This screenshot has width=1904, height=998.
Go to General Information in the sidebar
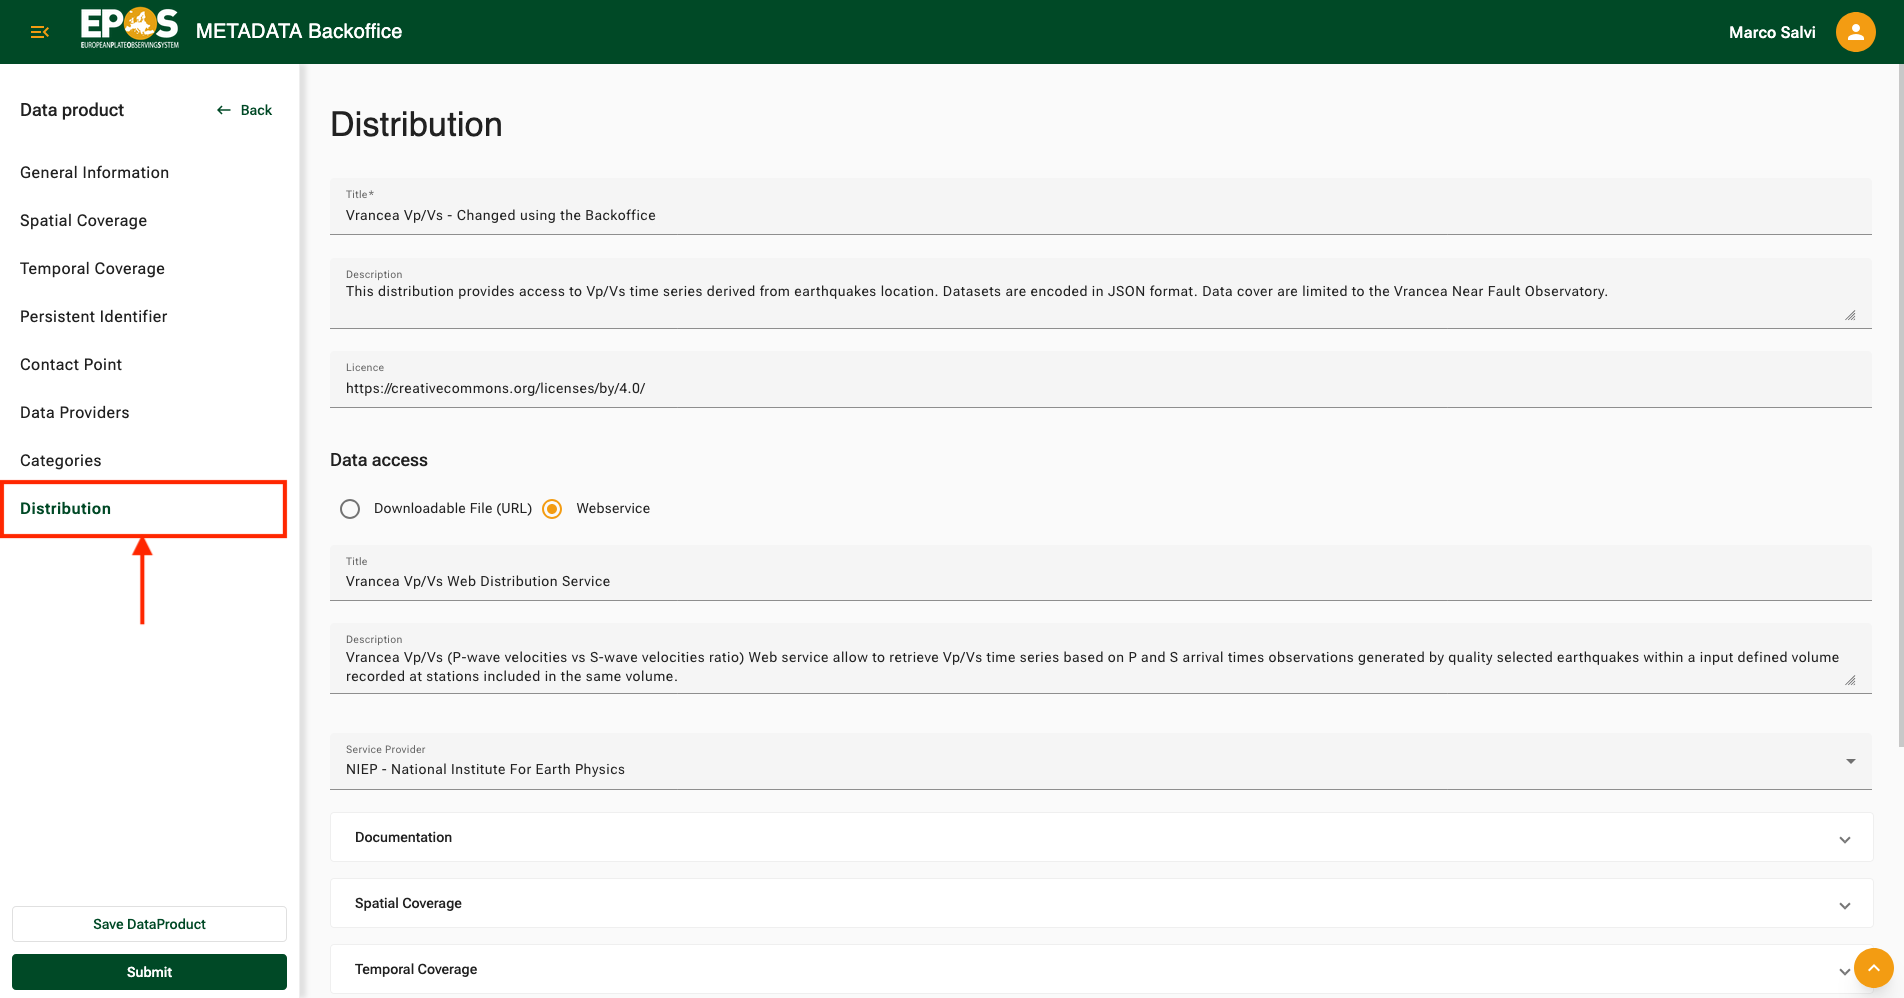point(95,173)
